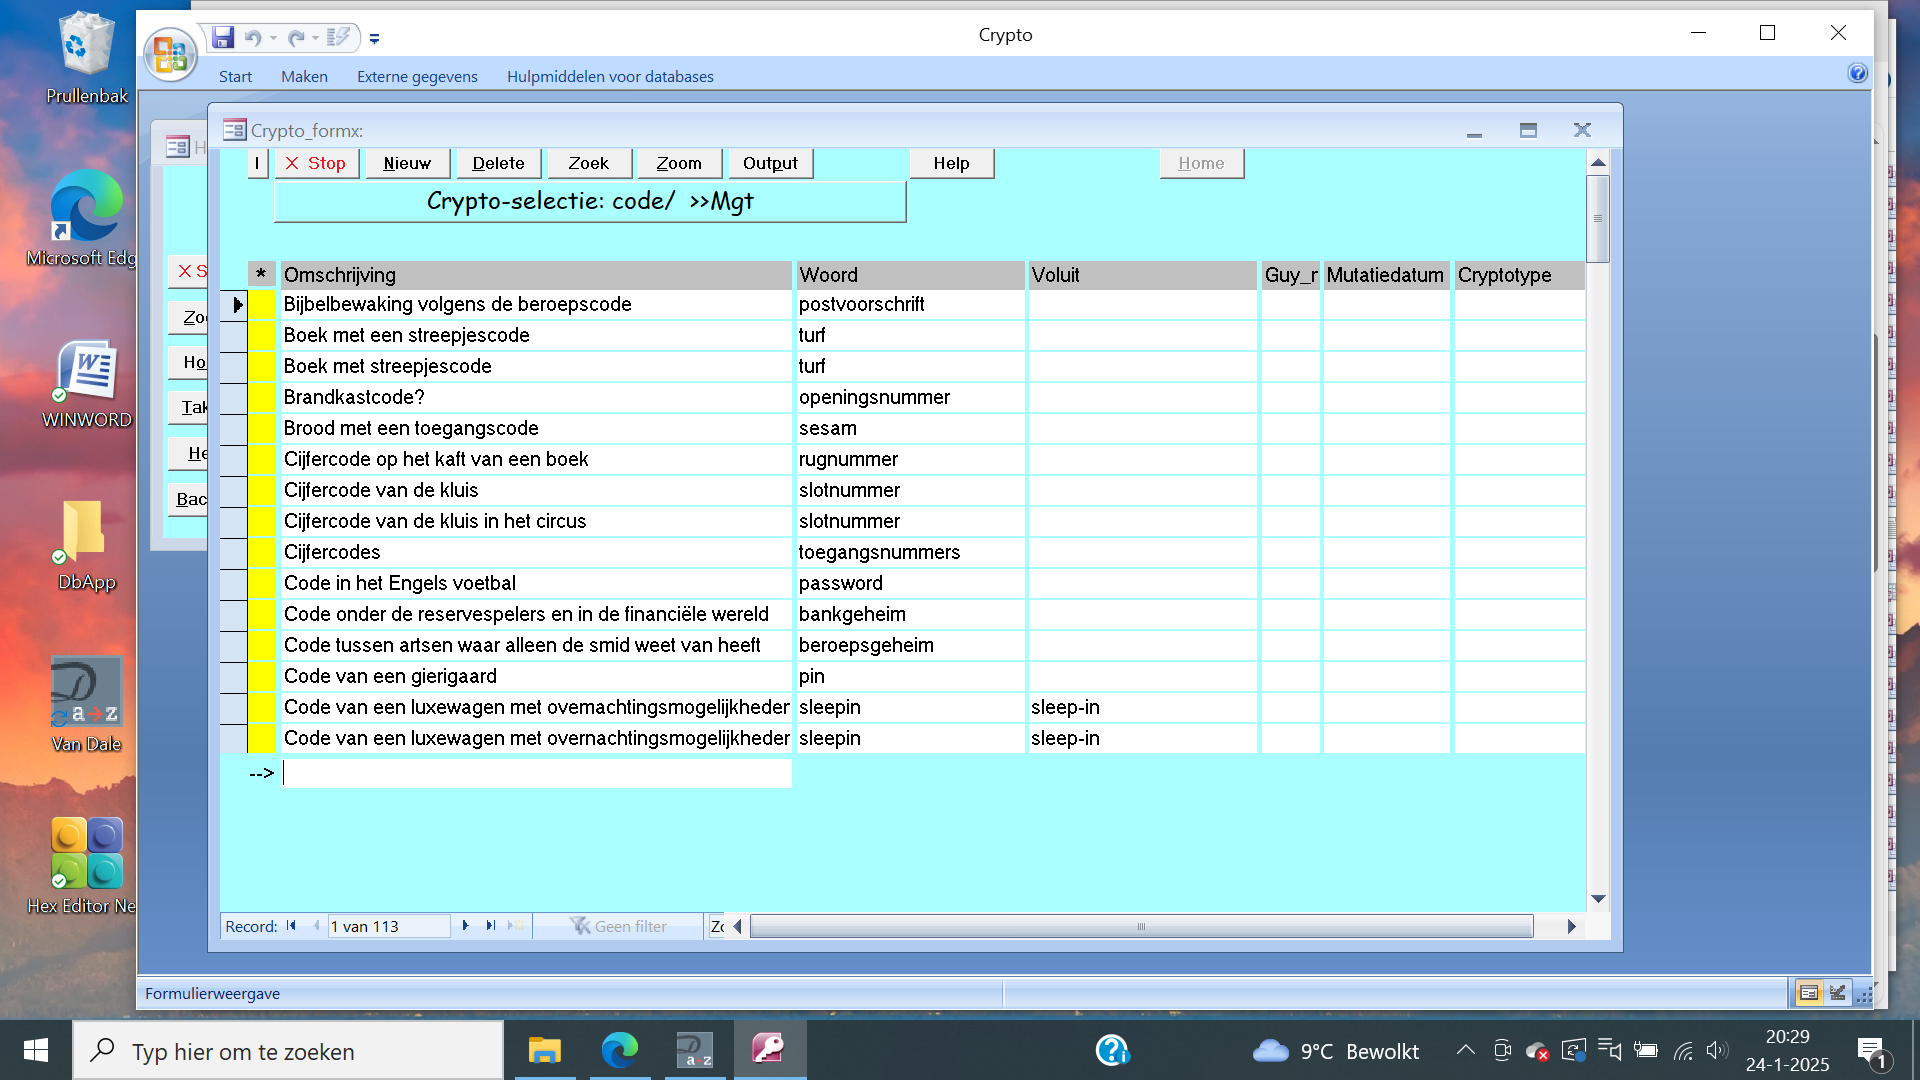
Task: Click the horizontal scrollbar left arrow
Action: [x=738, y=926]
